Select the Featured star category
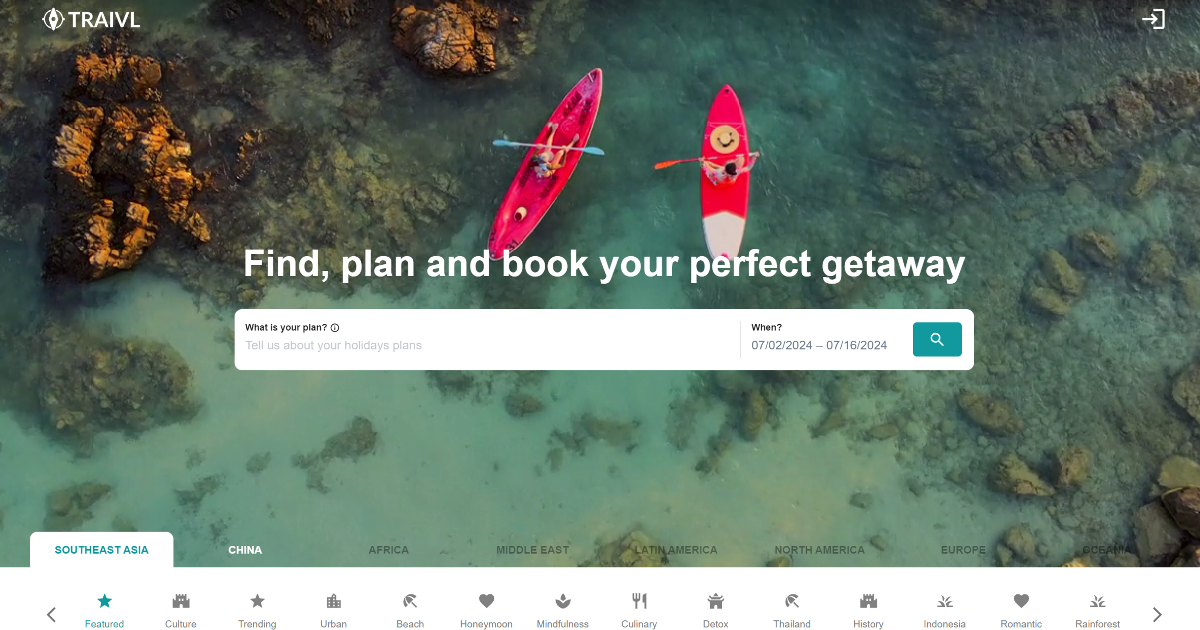This screenshot has height=630, width=1200. pyautogui.click(x=104, y=610)
